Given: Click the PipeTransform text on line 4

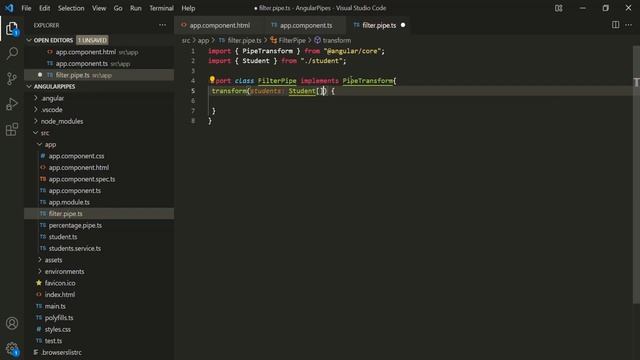Looking at the screenshot, I should click(x=368, y=81).
